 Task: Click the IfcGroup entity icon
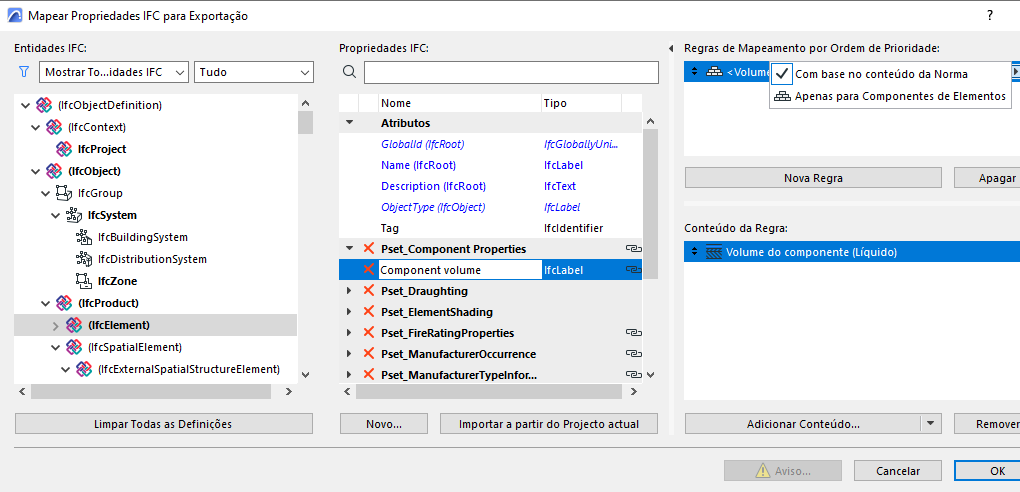point(63,193)
